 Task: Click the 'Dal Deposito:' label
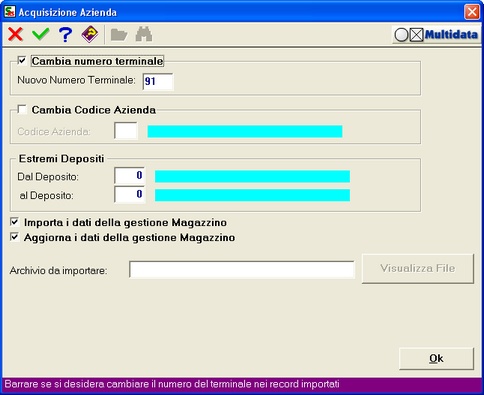48,177
